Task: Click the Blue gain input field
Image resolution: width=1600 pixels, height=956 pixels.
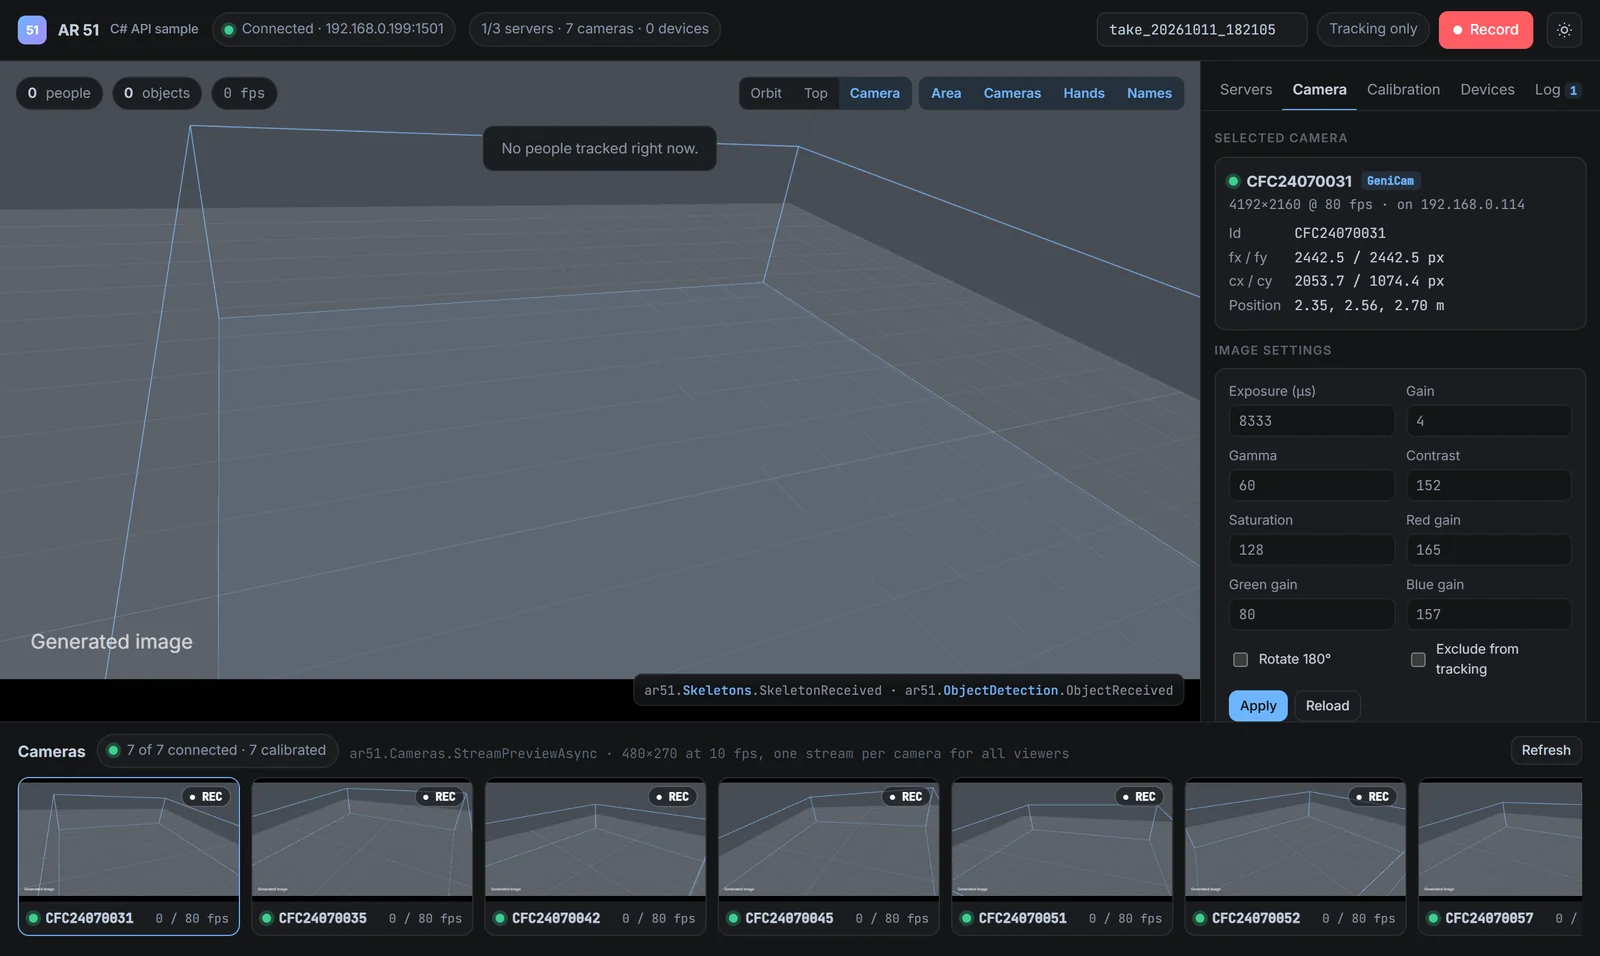Action: (x=1488, y=614)
